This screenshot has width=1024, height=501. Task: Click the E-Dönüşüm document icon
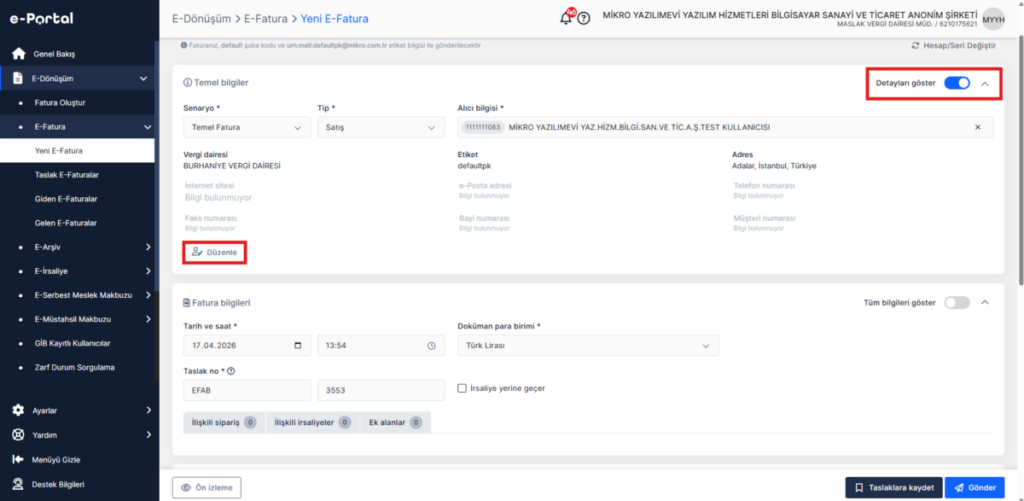[x=18, y=78]
